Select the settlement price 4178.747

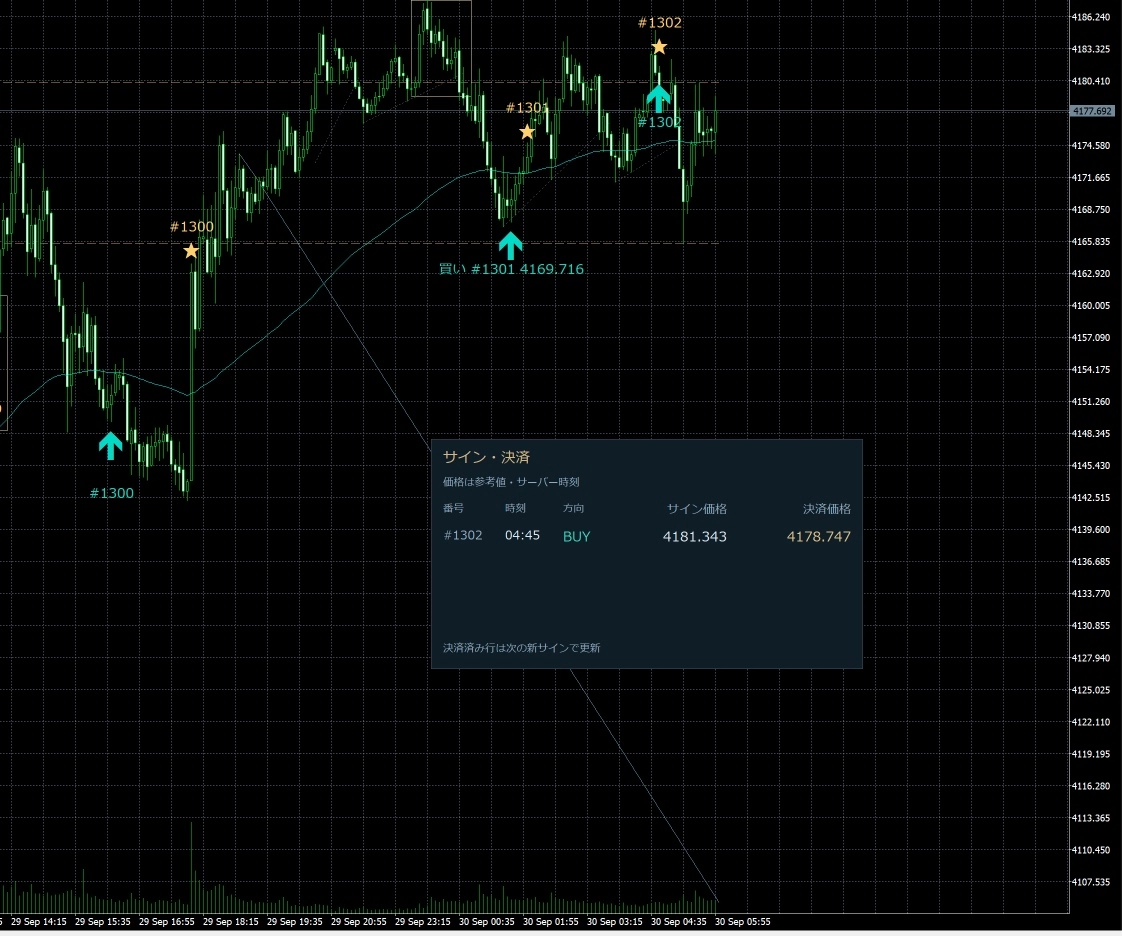tap(819, 537)
